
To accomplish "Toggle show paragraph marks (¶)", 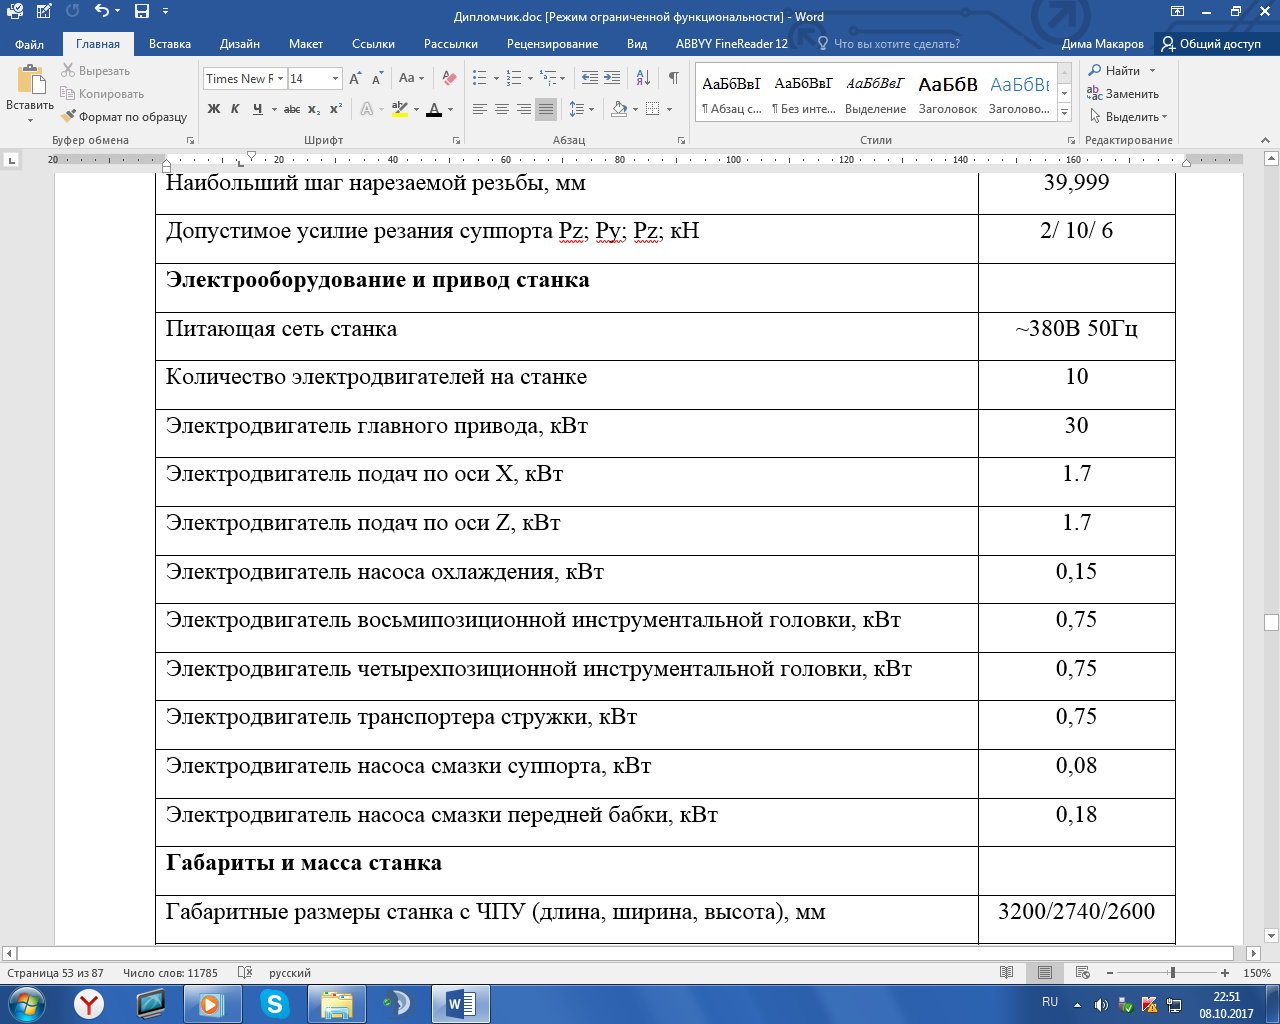I will point(674,78).
